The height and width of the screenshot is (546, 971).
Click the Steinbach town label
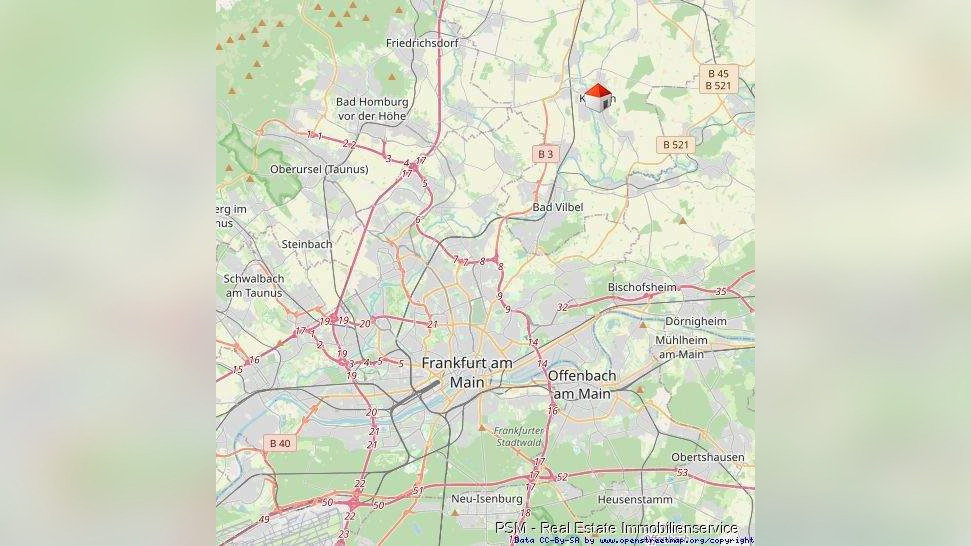(307, 244)
